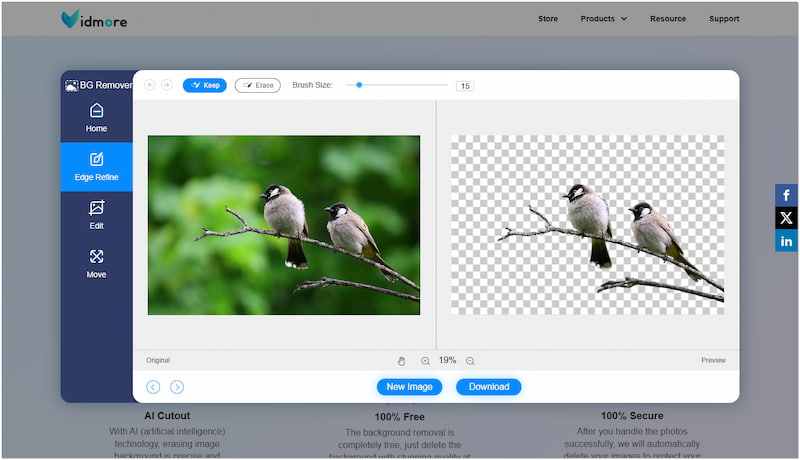800x460 pixels.
Task: Expand the Products dropdown menu
Action: tap(603, 18)
